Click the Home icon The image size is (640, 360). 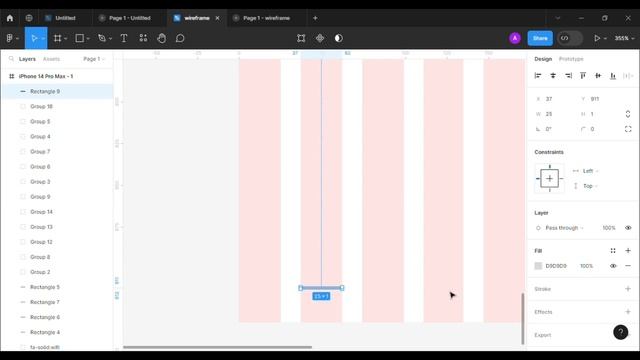click(x=10, y=18)
